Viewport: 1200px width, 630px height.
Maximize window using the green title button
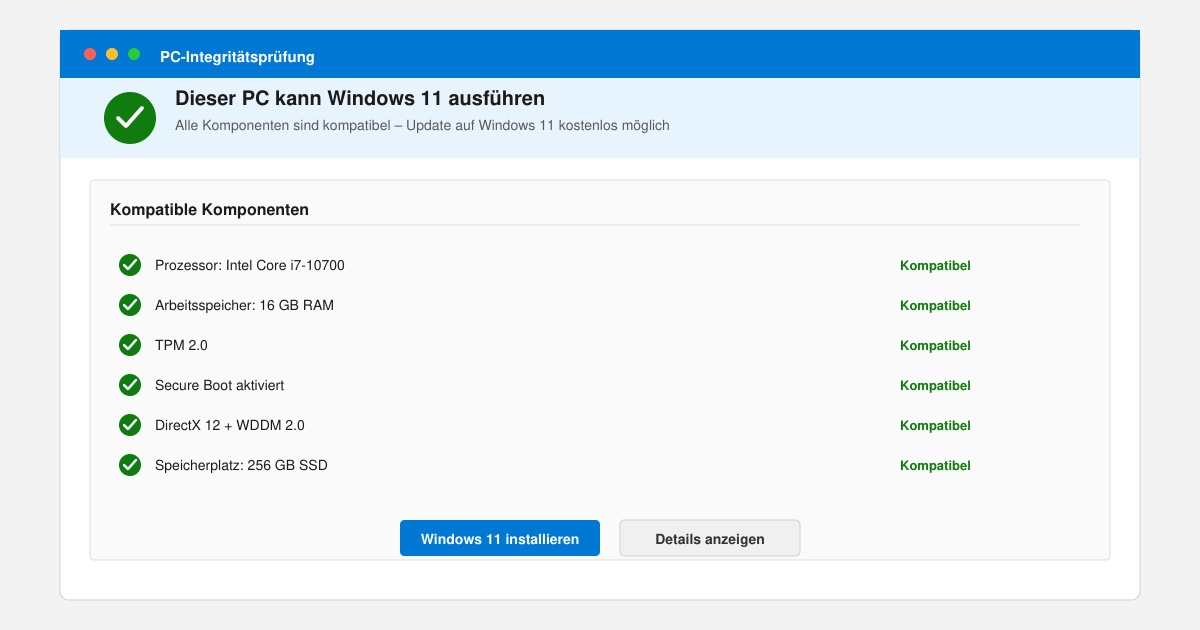(134, 54)
